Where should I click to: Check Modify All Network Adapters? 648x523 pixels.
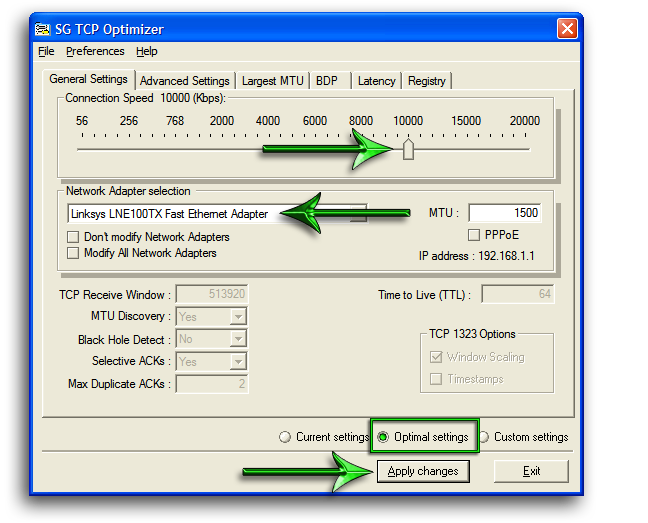pyautogui.click(x=73, y=253)
